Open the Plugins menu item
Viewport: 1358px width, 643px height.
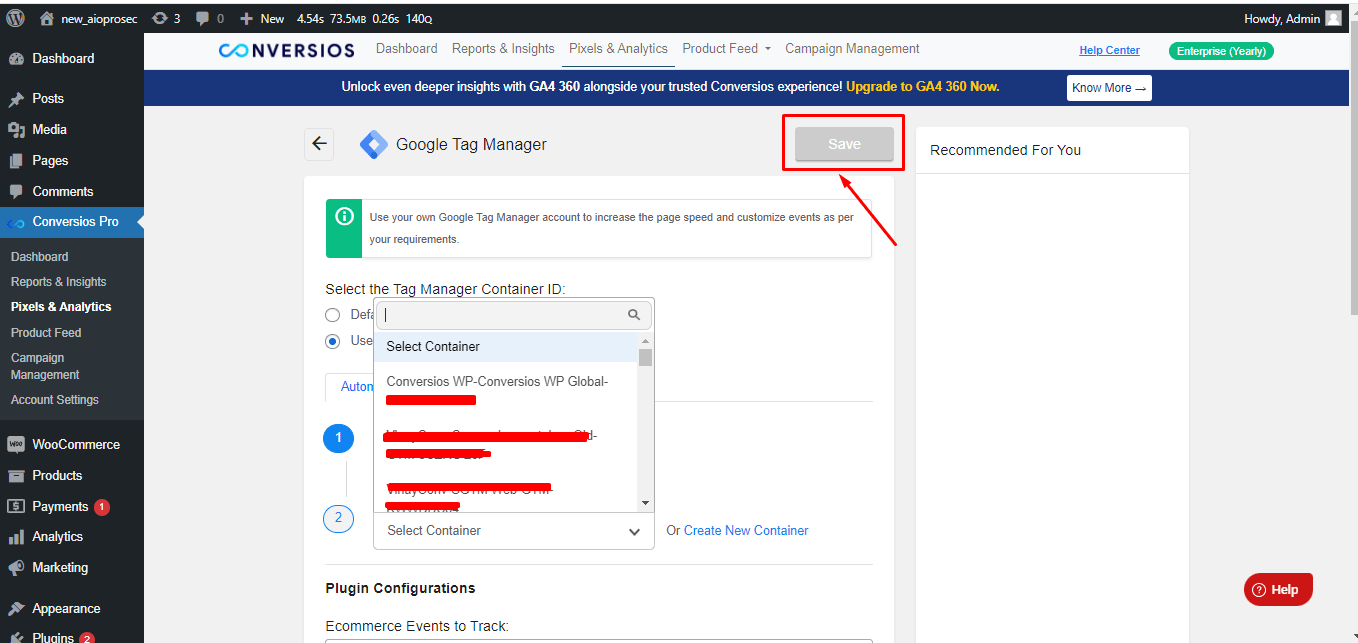pos(53,637)
